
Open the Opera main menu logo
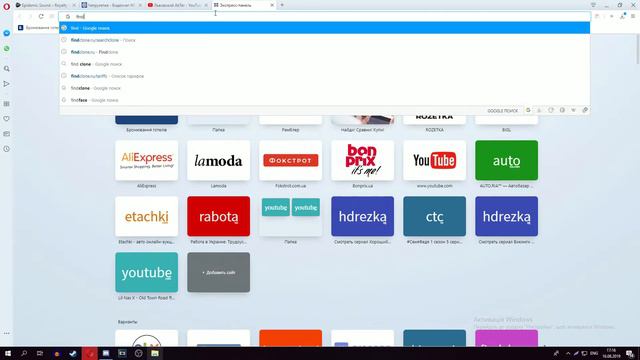tap(6, 6)
